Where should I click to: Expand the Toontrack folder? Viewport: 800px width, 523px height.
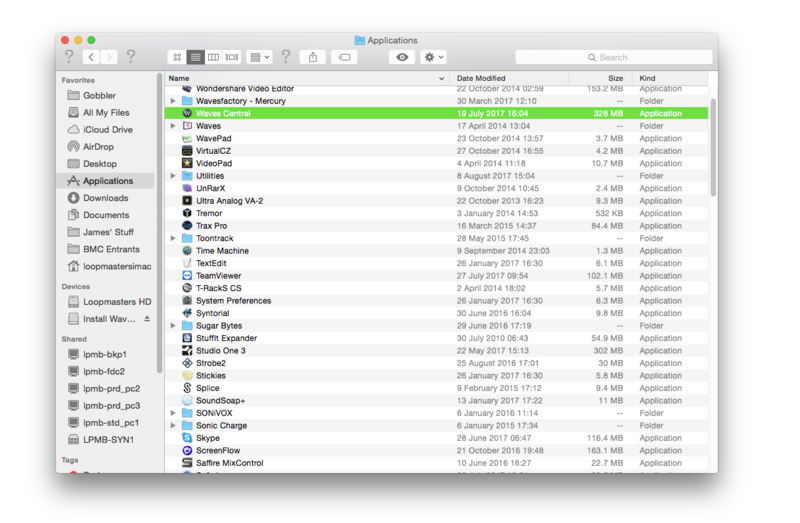pyautogui.click(x=173, y=239)
